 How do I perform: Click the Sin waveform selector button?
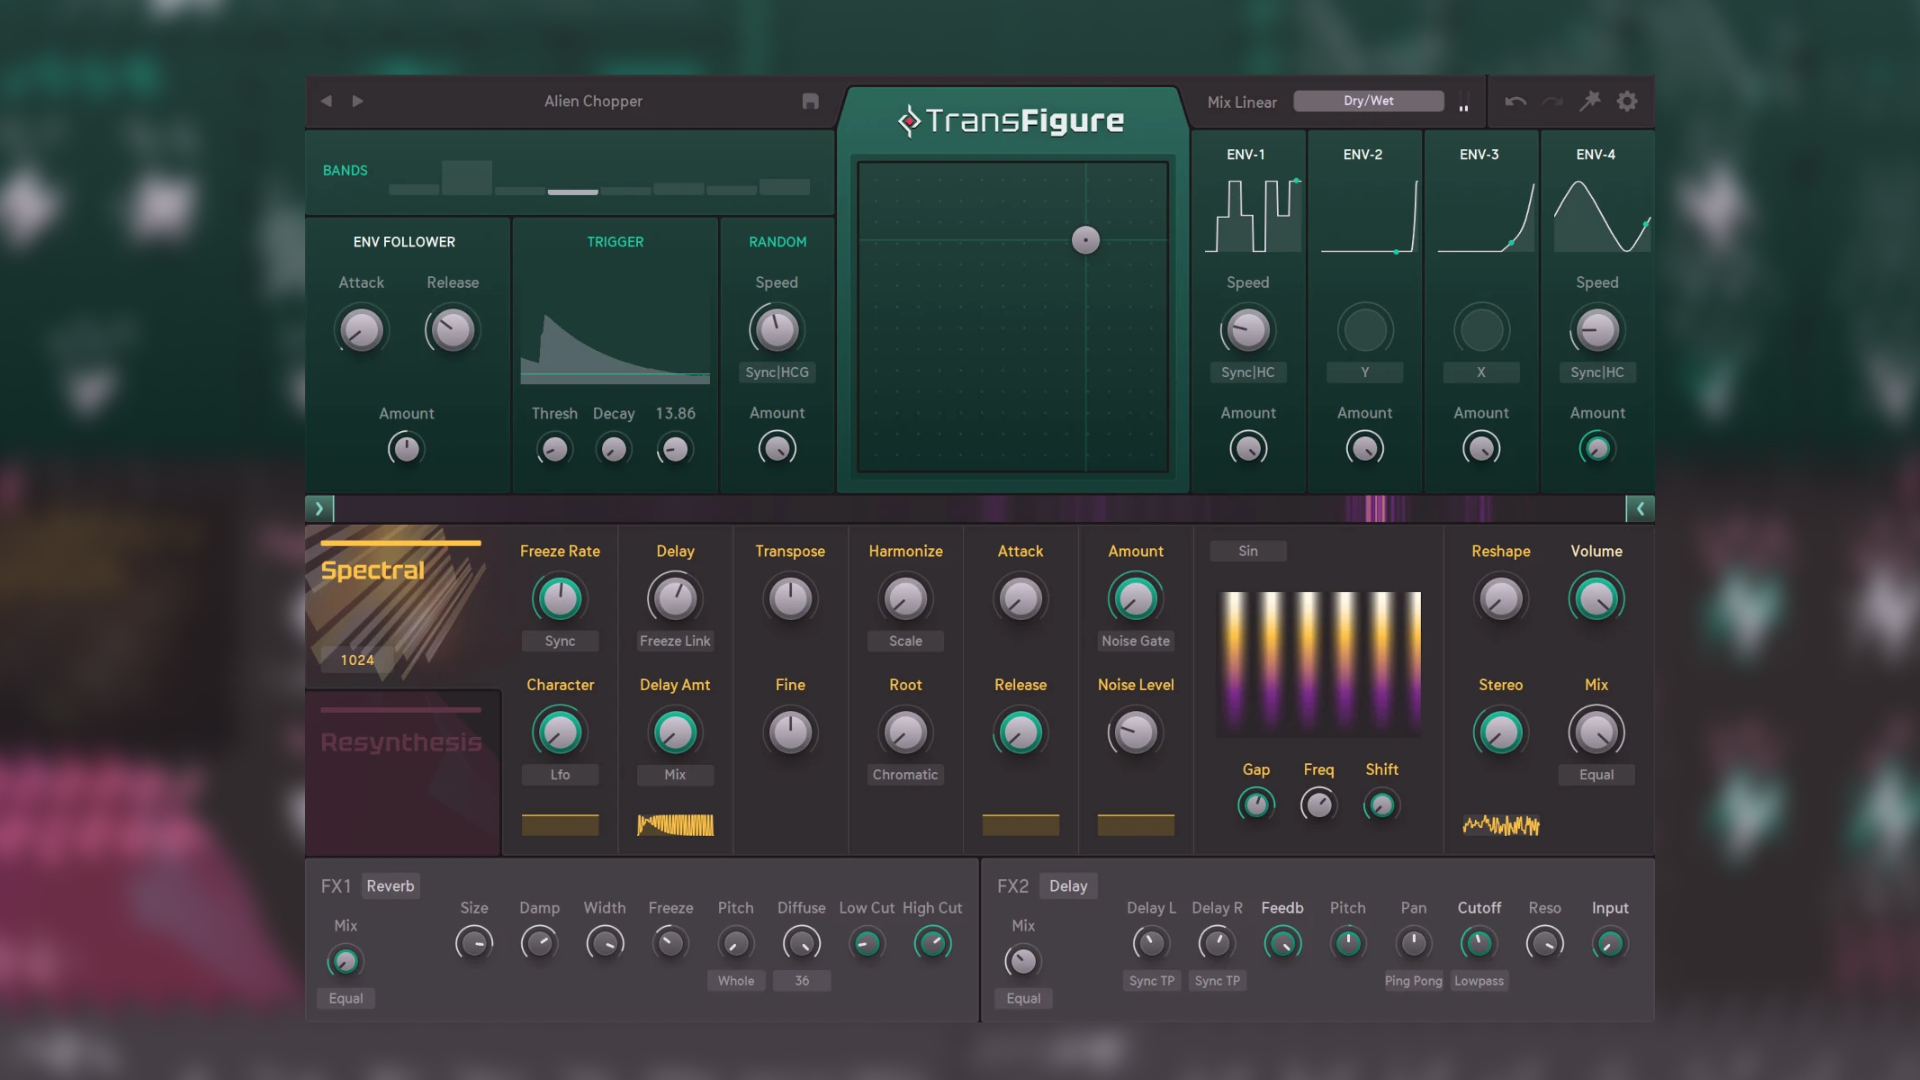point(1248,551)
